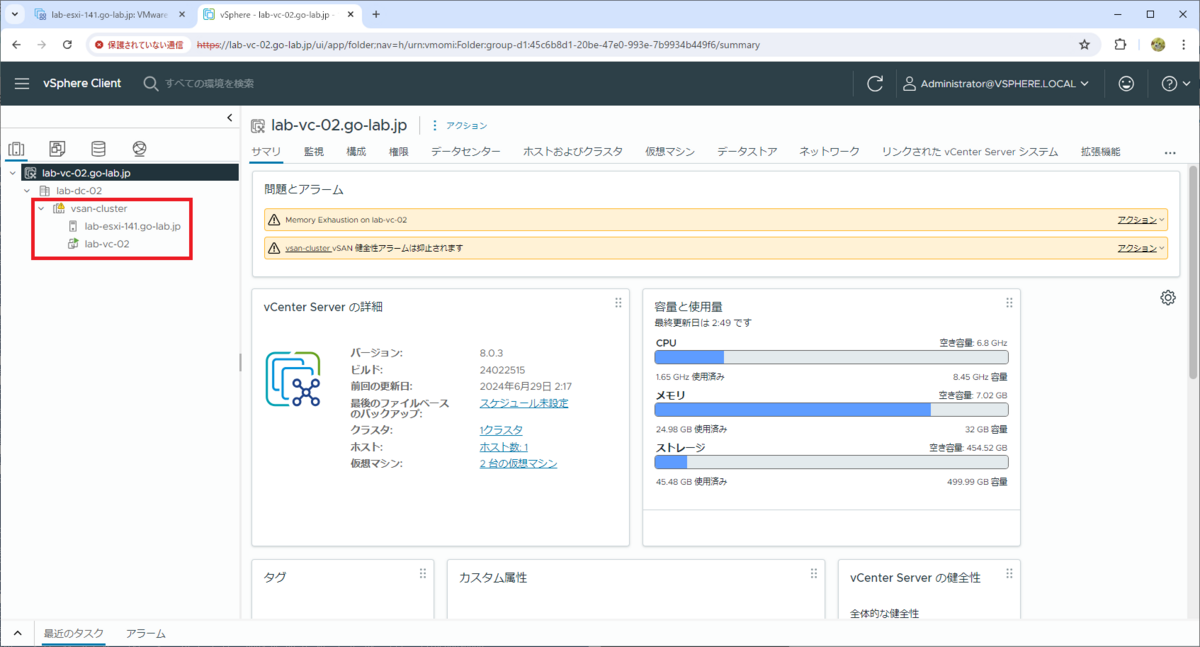Image resolution: width=1200 pixels, height=647 pixels.
Task: Reload the browser page
Action: pos(67,45)
